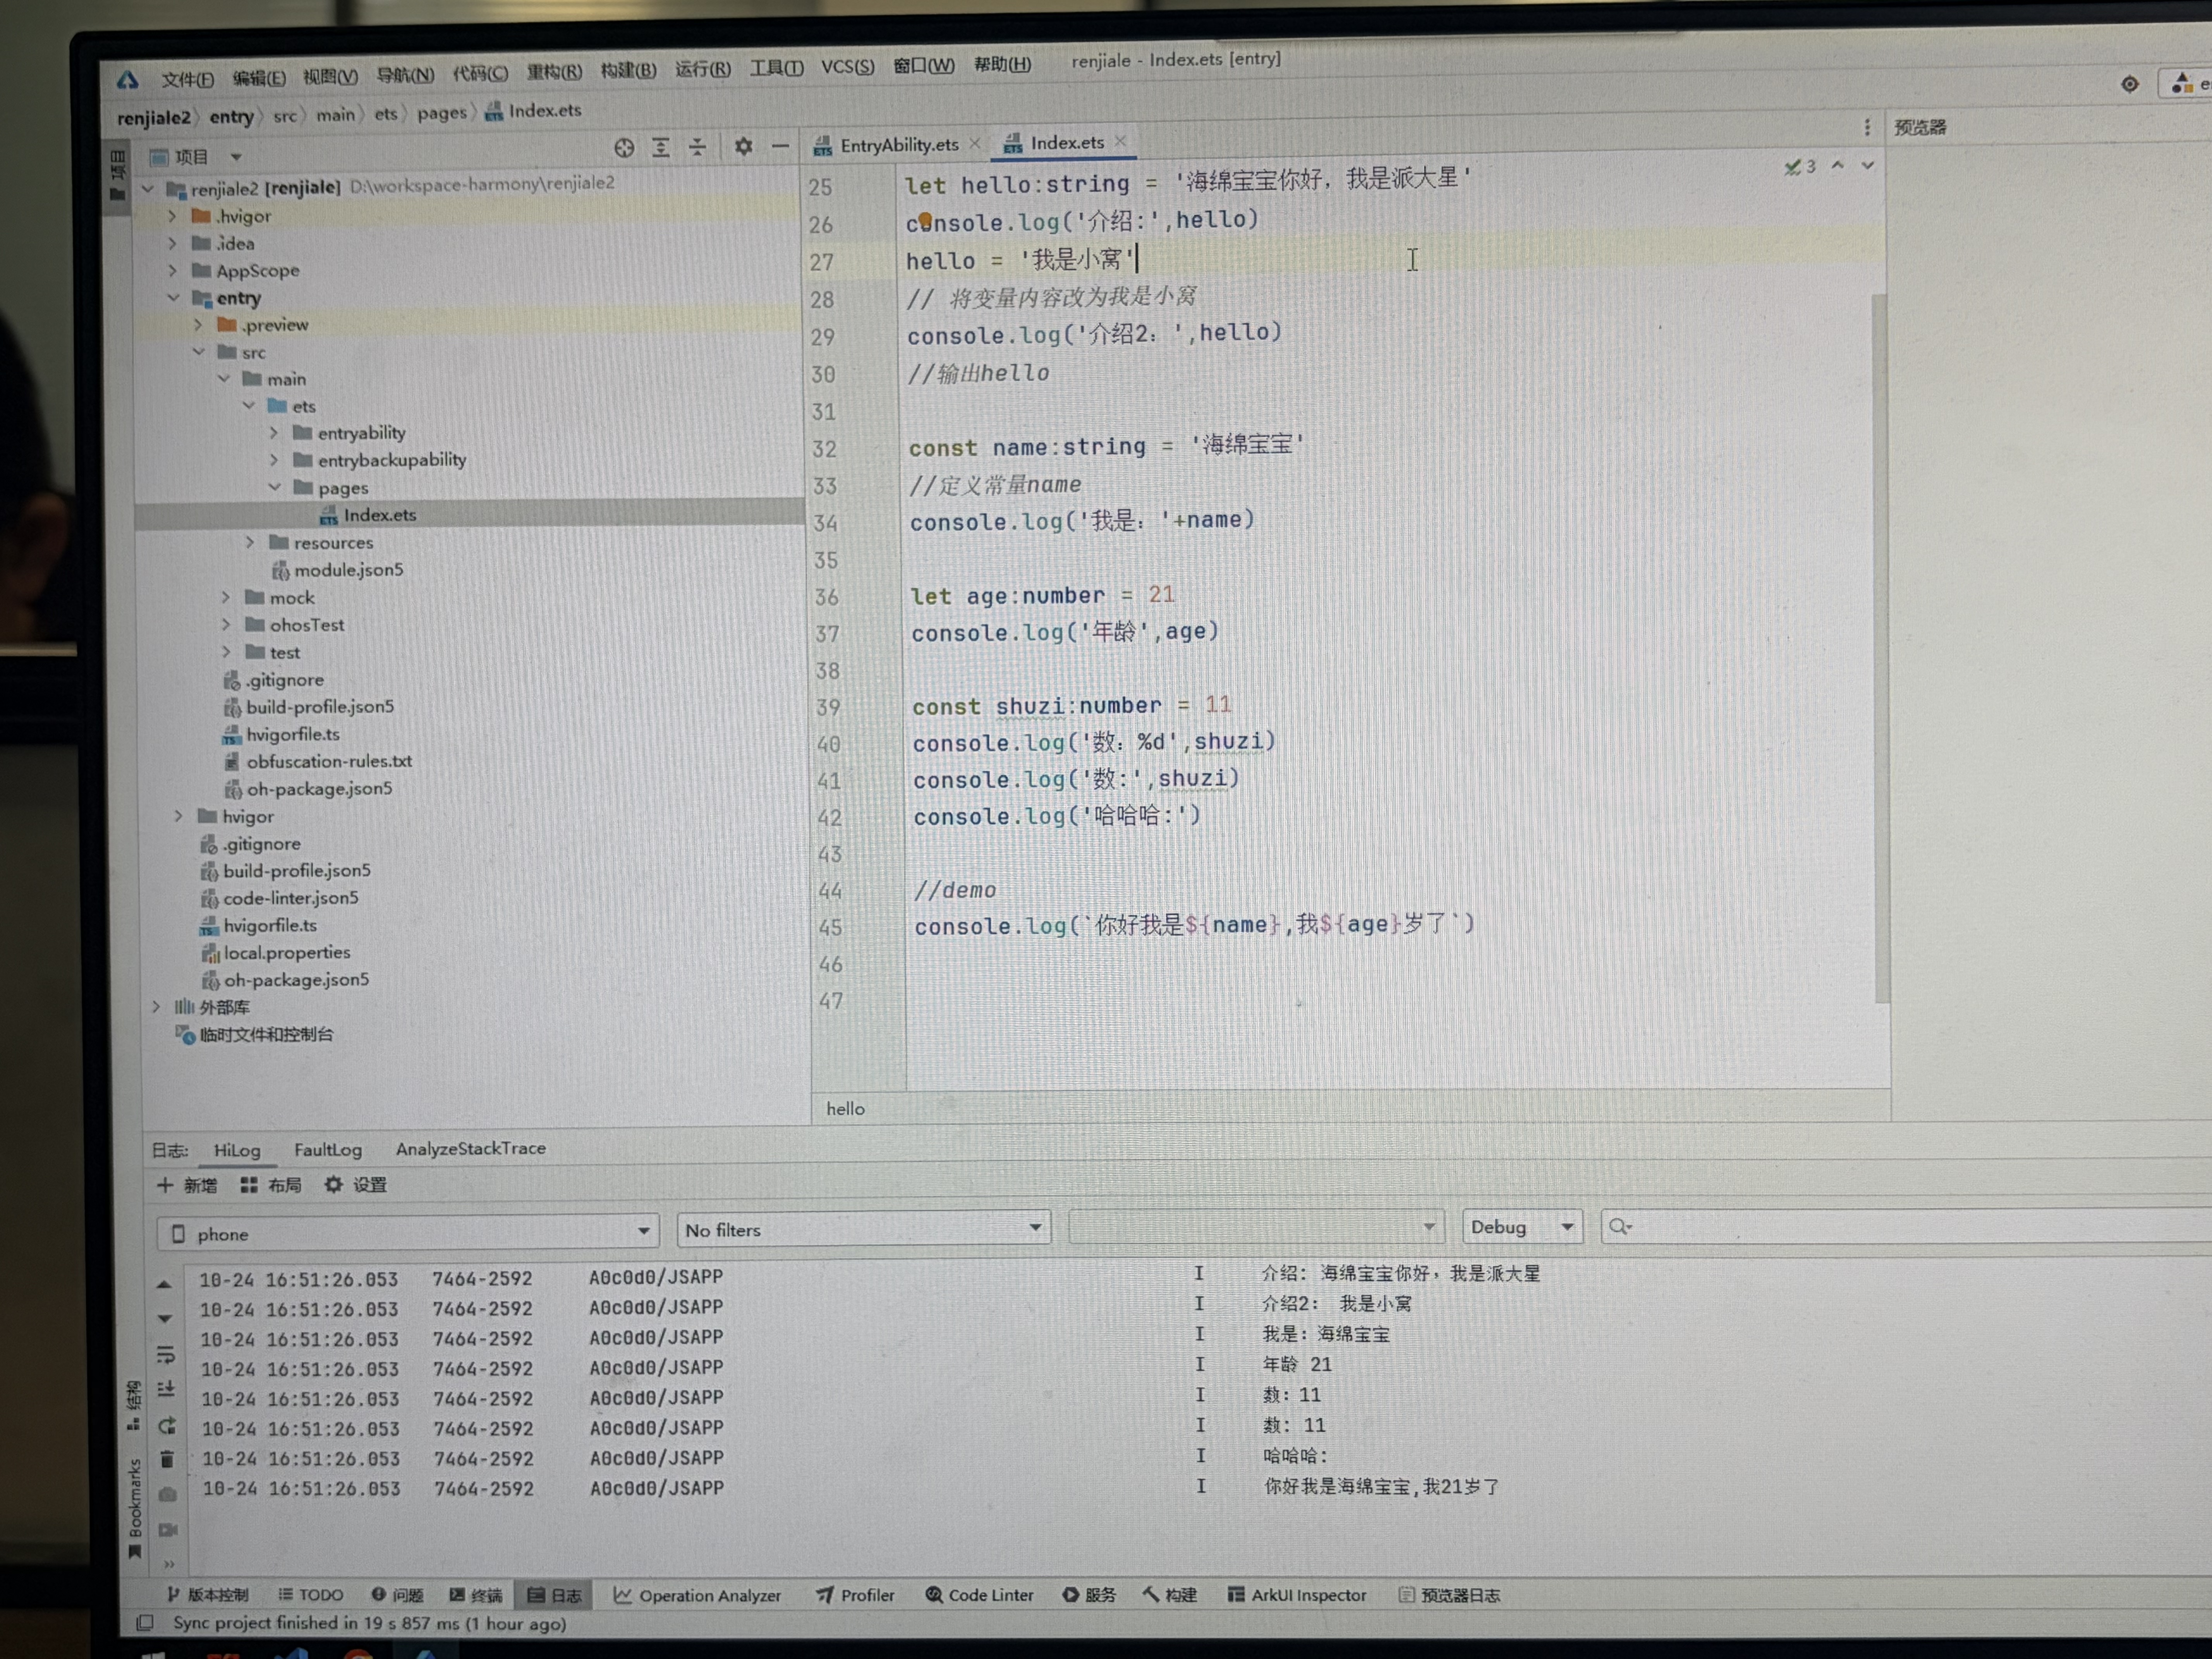Click the clear log trash icon

coord(167,1459)
